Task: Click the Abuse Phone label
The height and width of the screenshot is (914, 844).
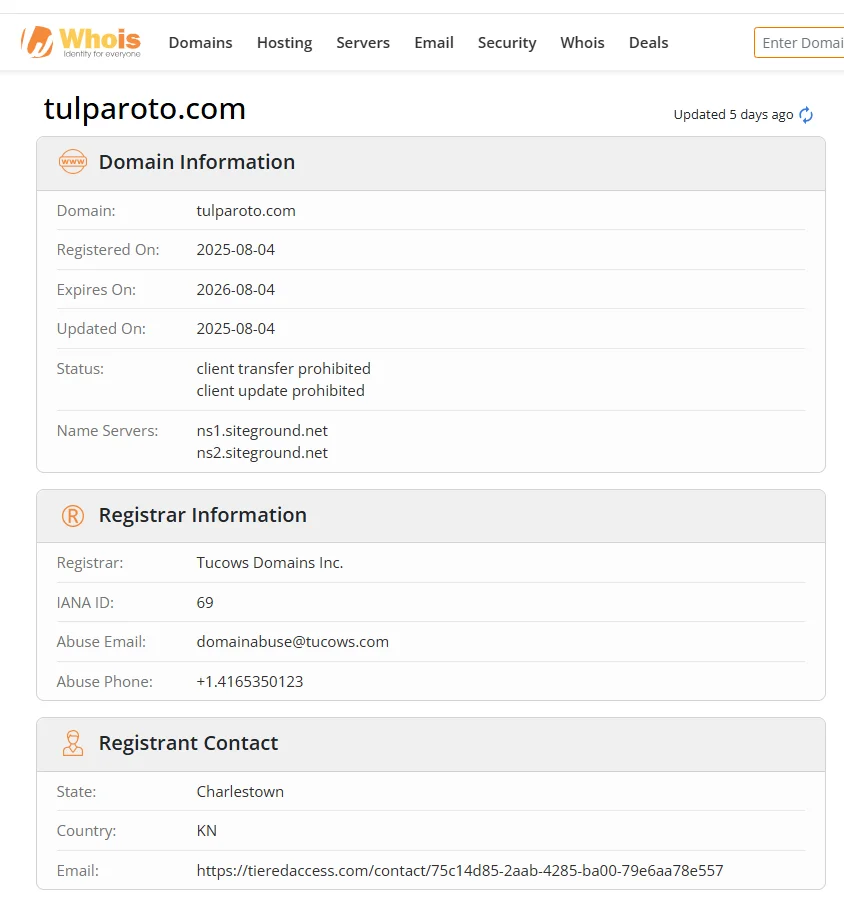Action: (x=105, y=681)
